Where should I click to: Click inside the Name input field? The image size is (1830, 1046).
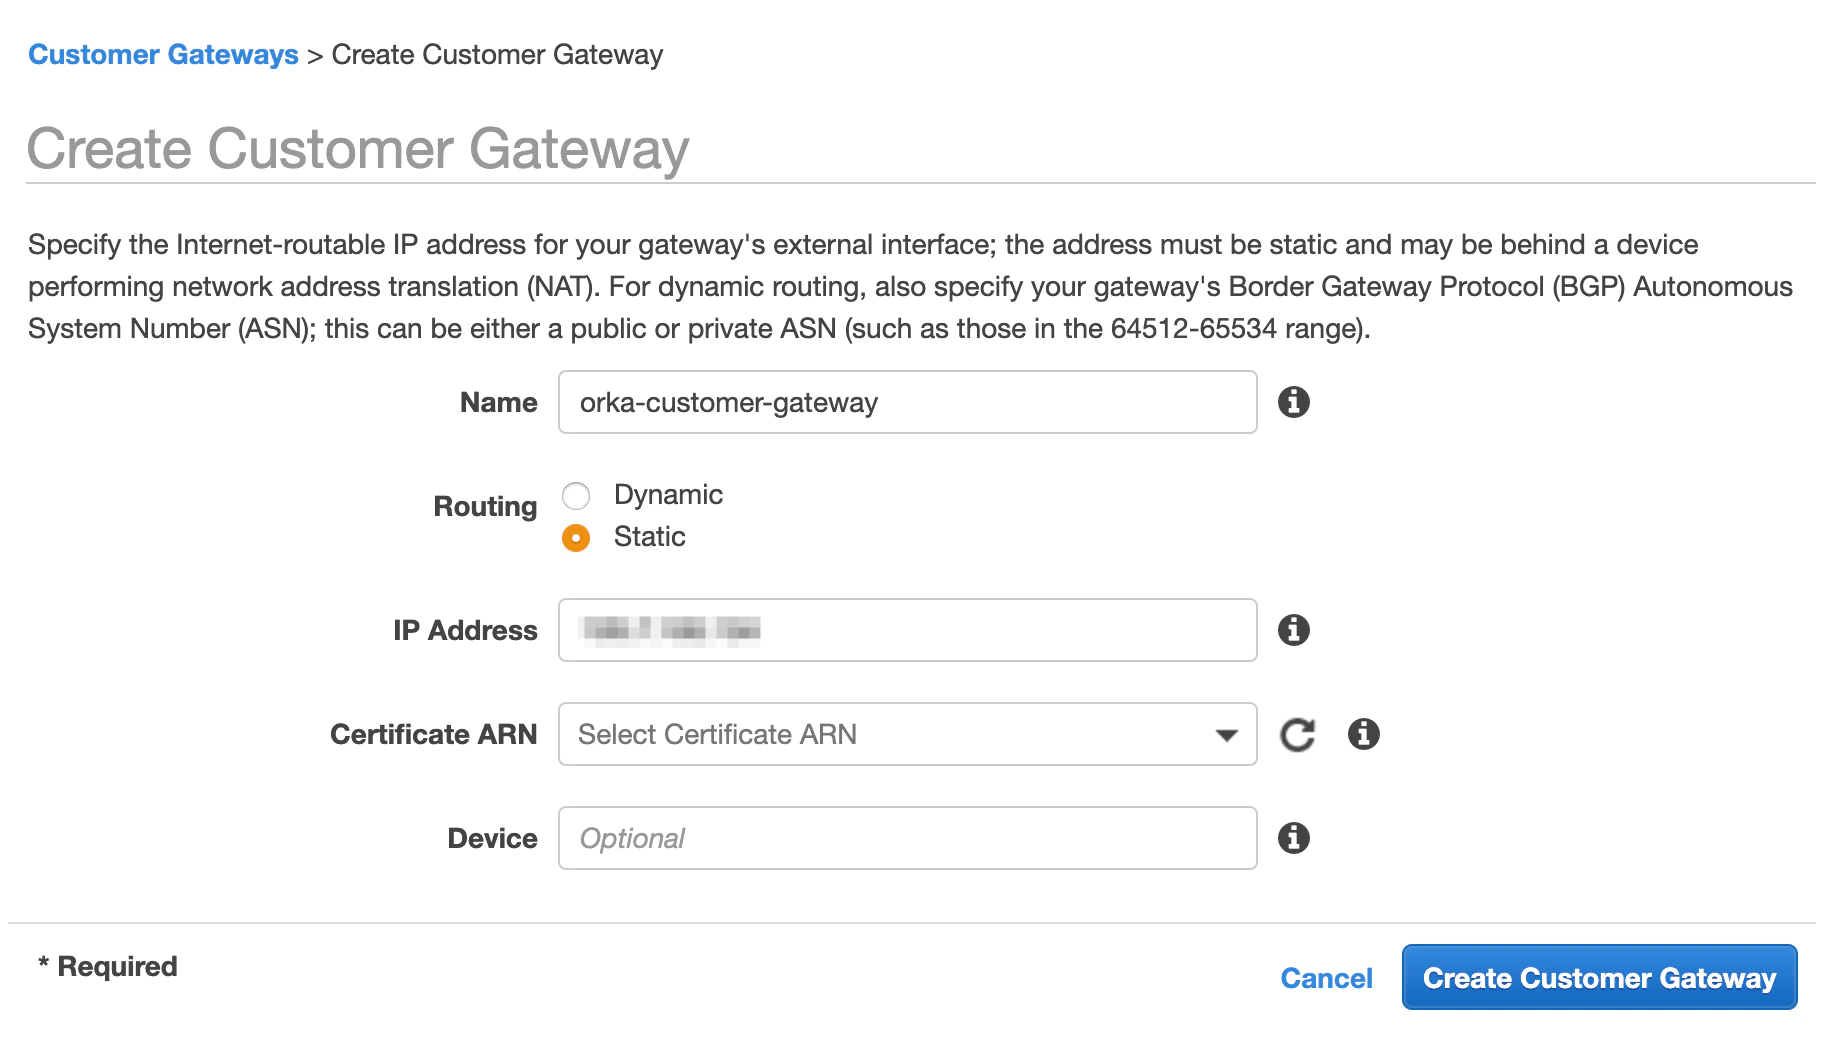pos(906,402)
